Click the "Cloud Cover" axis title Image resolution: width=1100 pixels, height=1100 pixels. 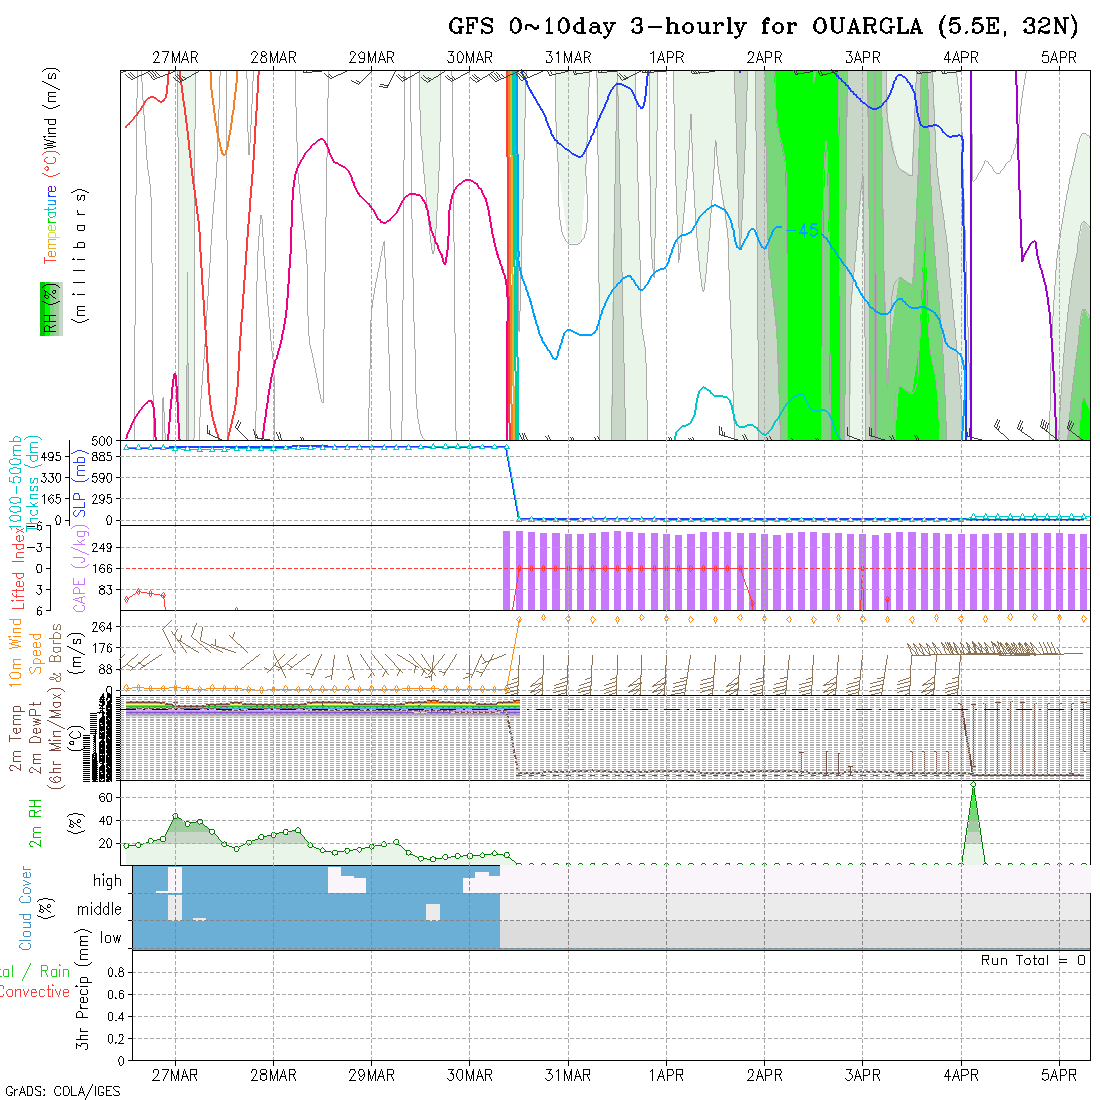(x=26, y=908)
